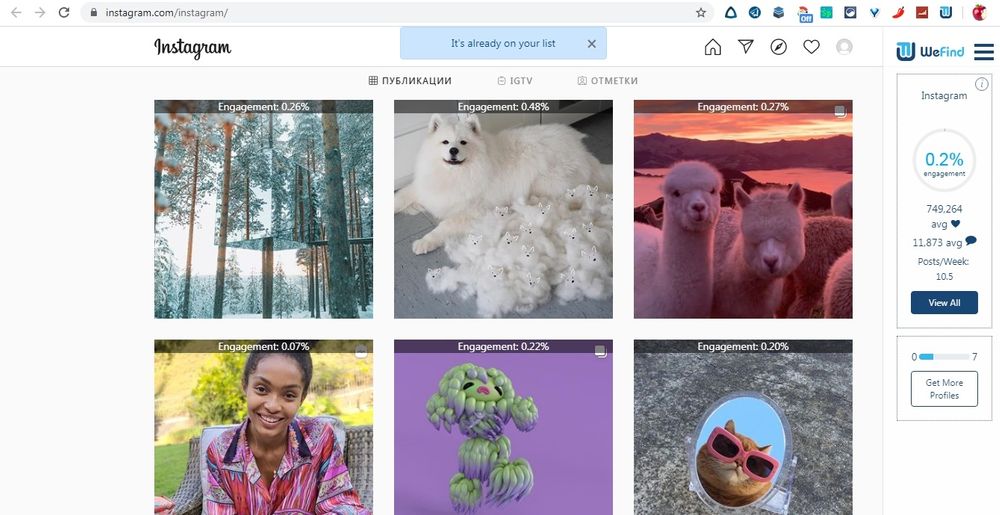Click the View All button
This screenshot has height=515, width=1000.
pos(944,303)
